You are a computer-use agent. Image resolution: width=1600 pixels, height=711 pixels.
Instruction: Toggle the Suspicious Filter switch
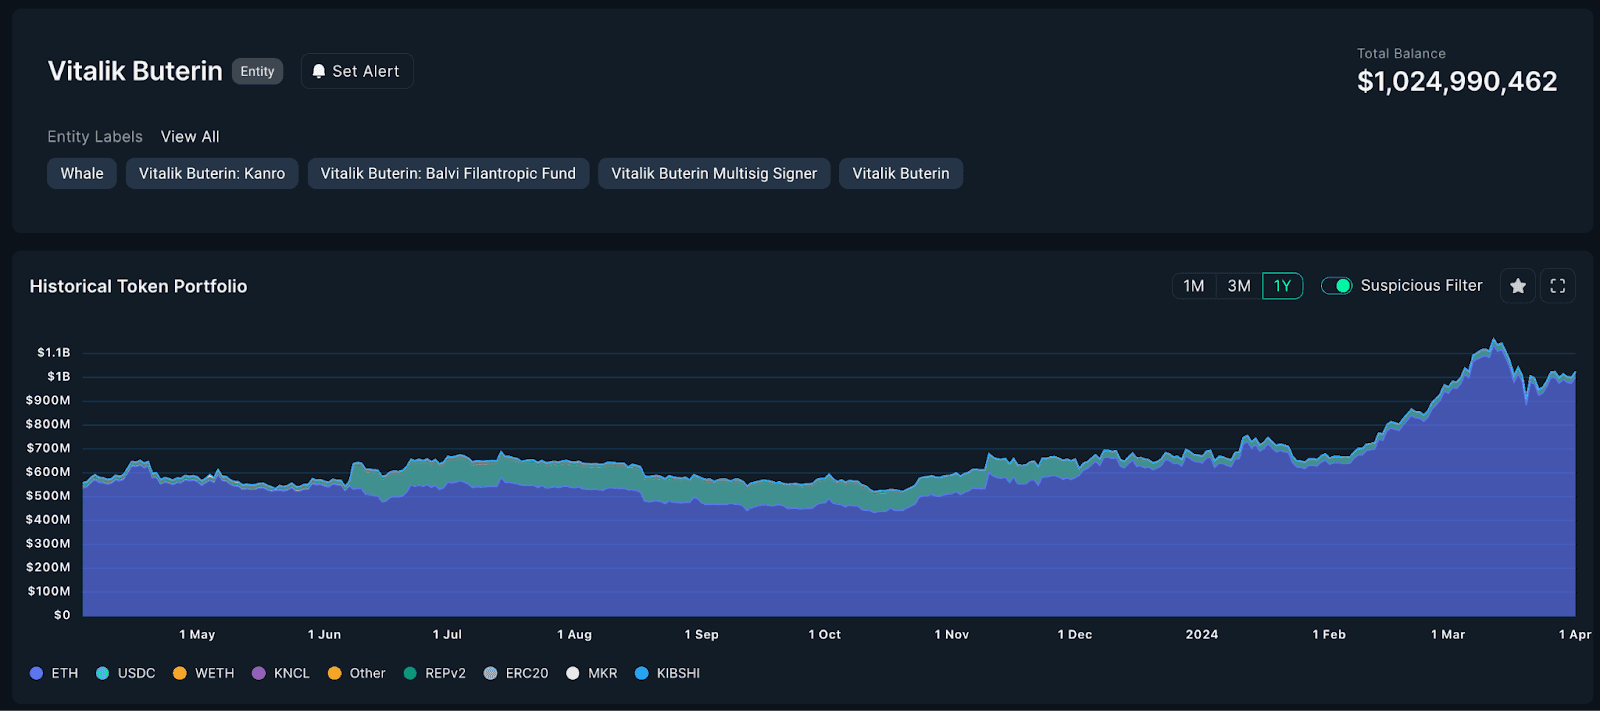click(x=1337, y=286)
